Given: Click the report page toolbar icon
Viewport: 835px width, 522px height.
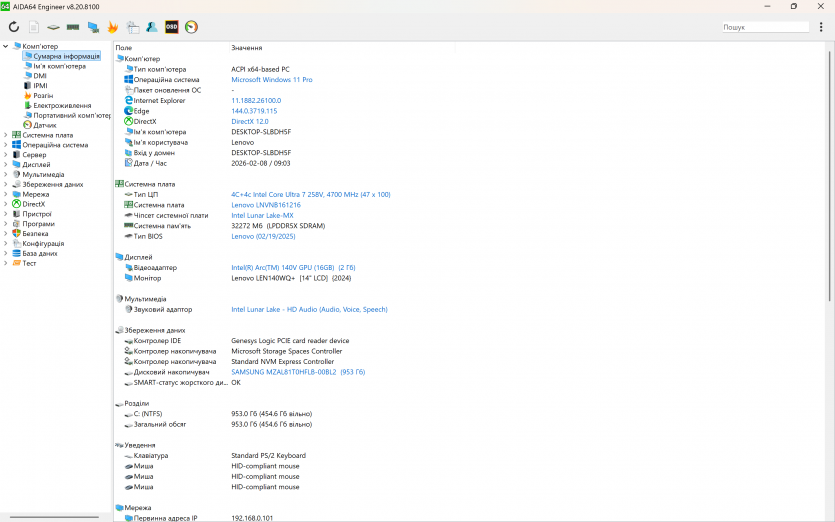Looking at the screenshot, I should (x=34, y=27).
